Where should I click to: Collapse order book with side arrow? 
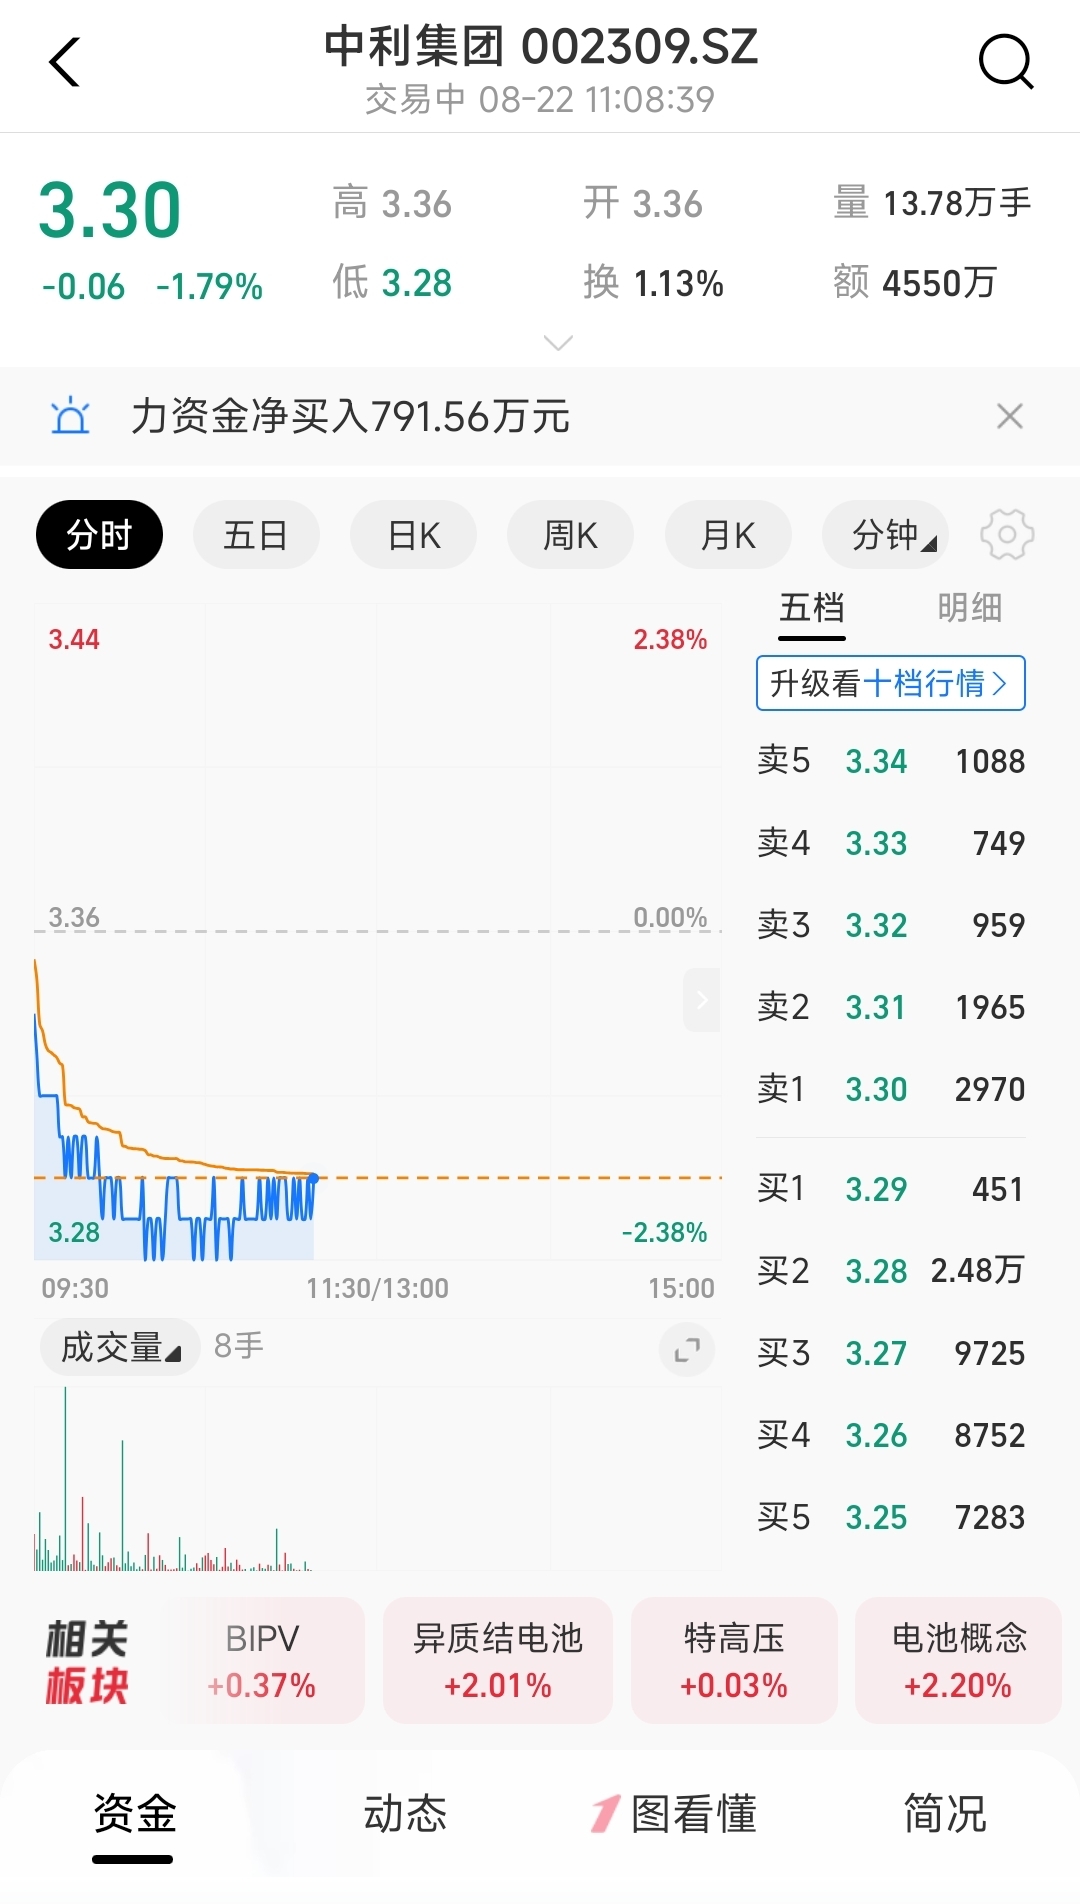pyautogui.click(x=702, y=1000)
